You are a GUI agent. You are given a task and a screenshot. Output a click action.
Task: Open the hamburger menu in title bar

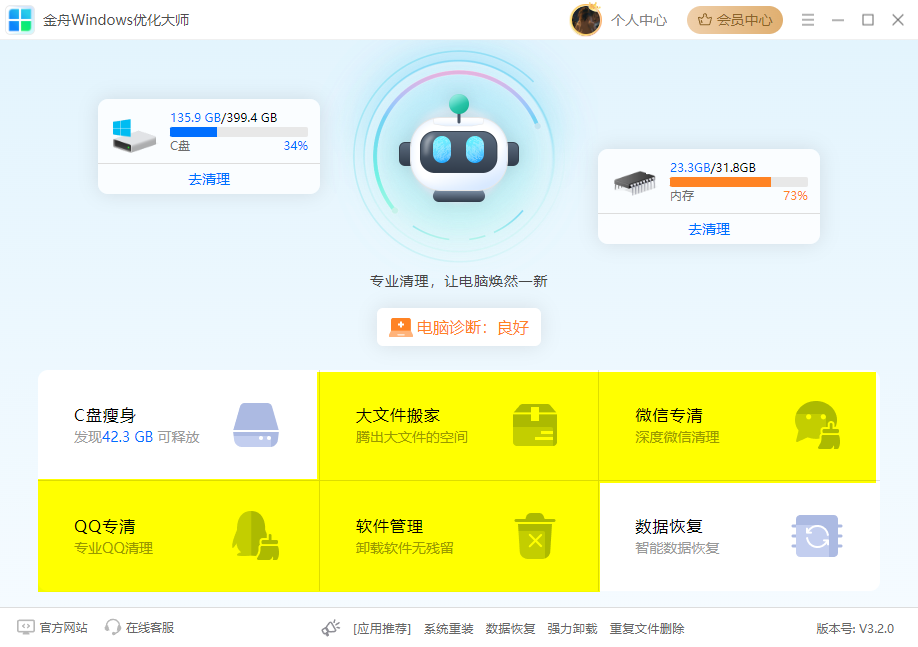pyautogui.click(x=807, y=19)
